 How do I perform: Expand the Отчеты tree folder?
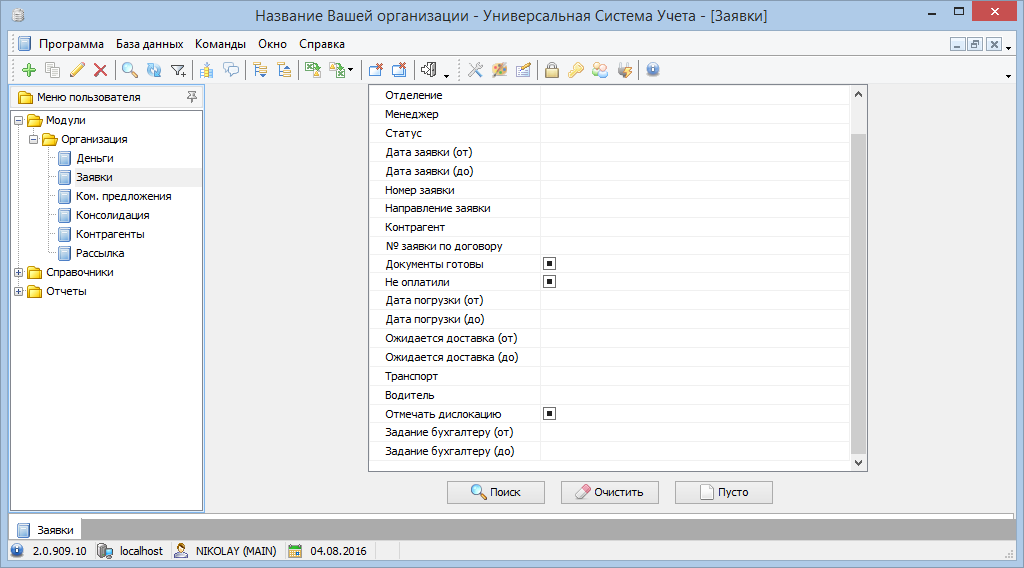(x=18, y=291)
